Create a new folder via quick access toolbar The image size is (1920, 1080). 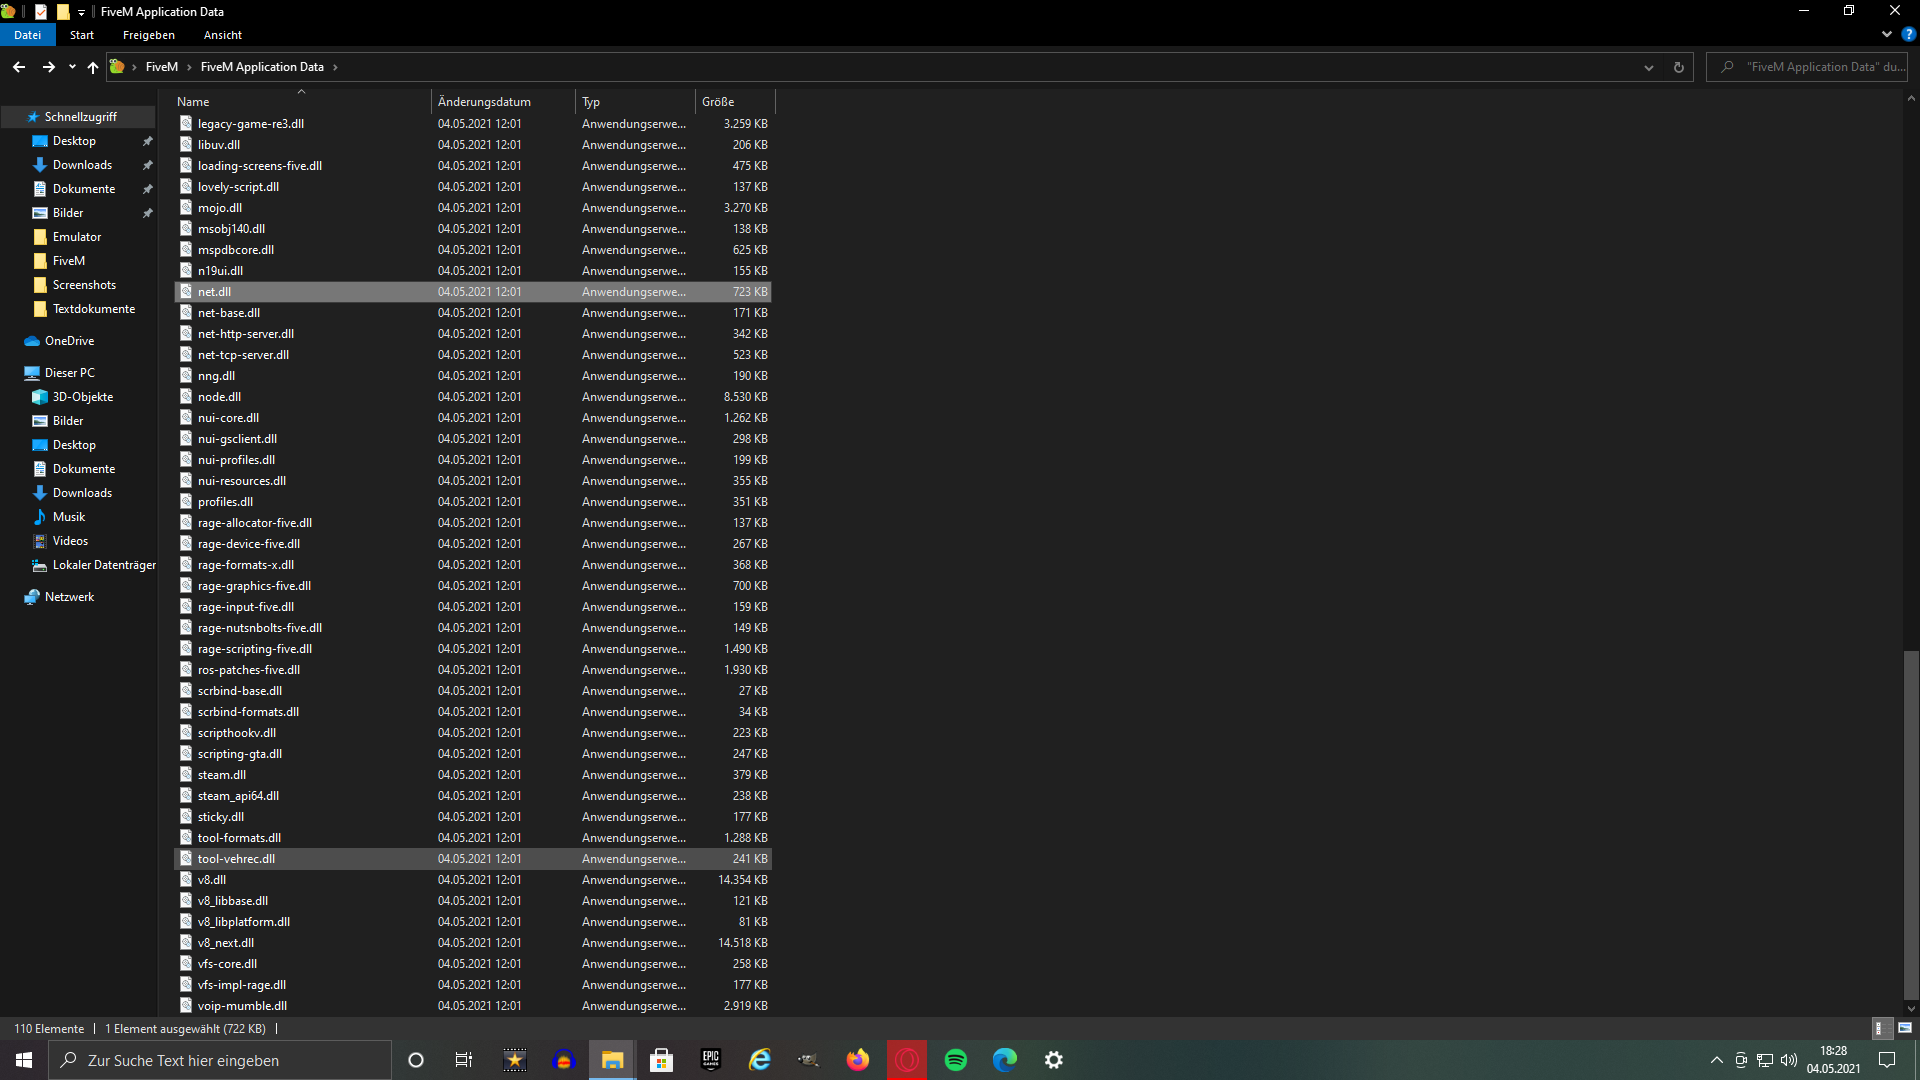[64, 12]
